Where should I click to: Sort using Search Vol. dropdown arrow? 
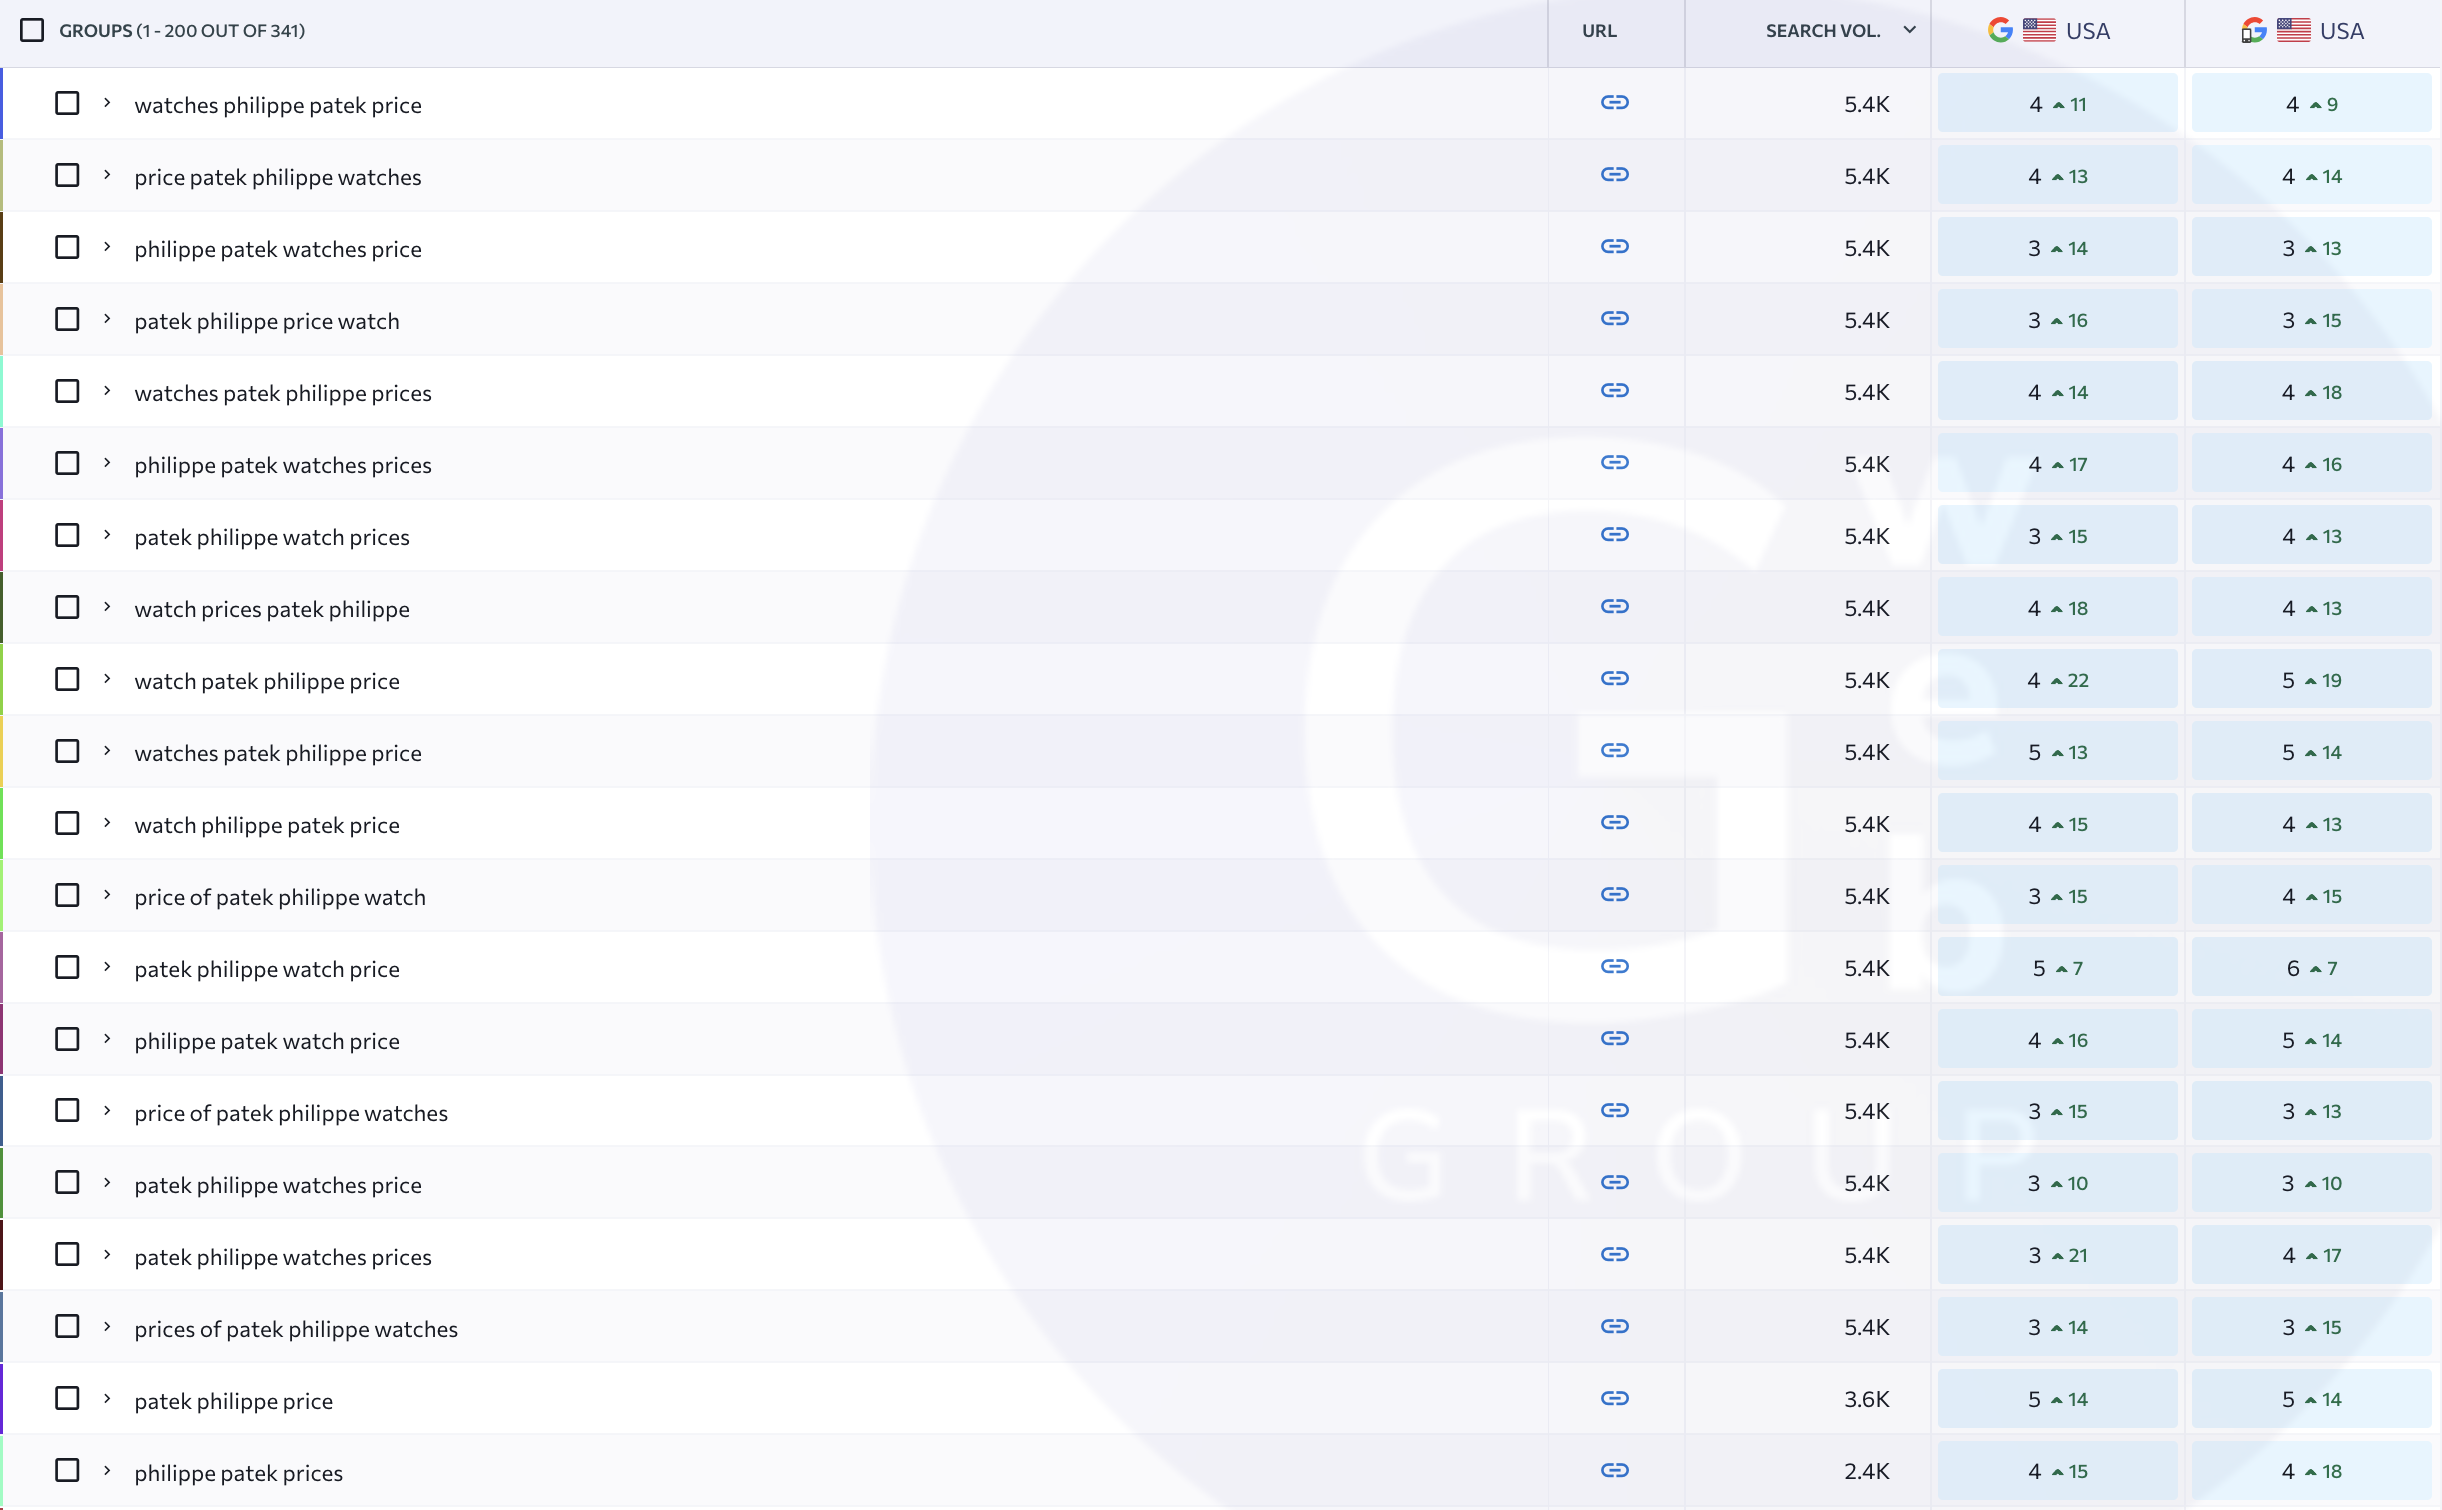coord(1909,30)
